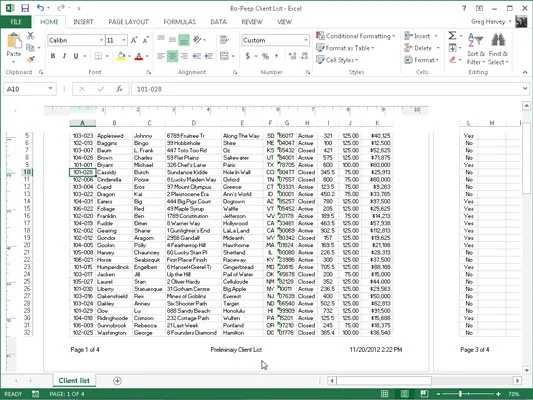Screen dimensions: 533x400
Task: Open the Calibri font name dropdown
Action: click(101, 40)
